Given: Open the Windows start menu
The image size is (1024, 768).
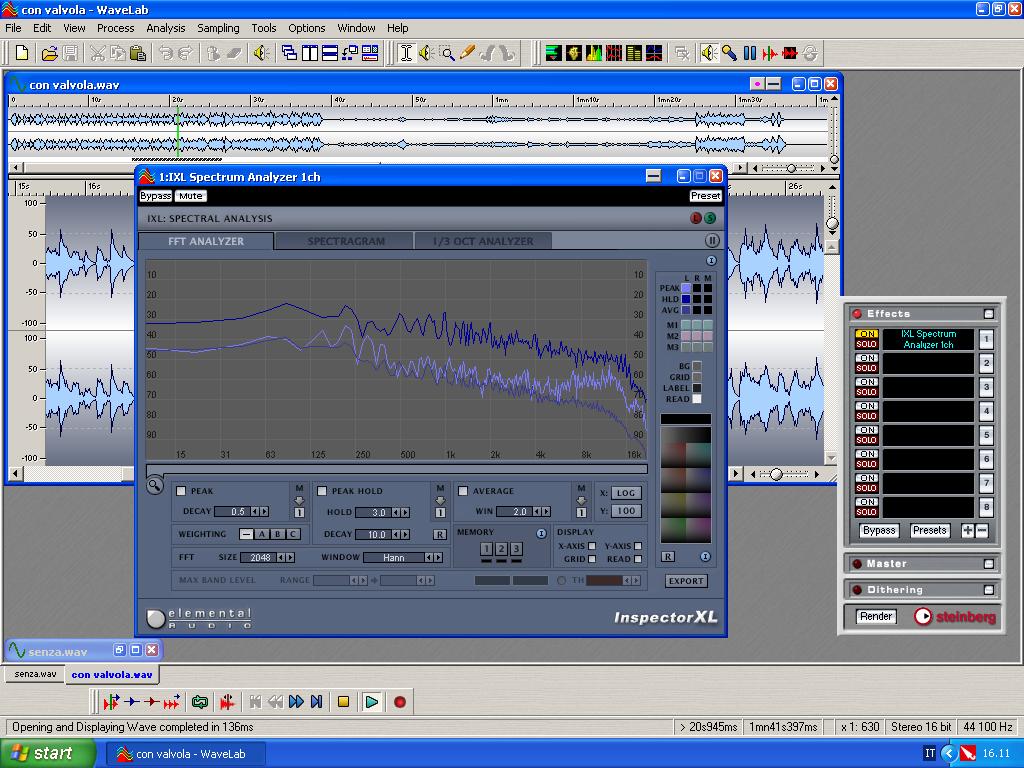Looking at the screenshot, I should tap(46, 754).
